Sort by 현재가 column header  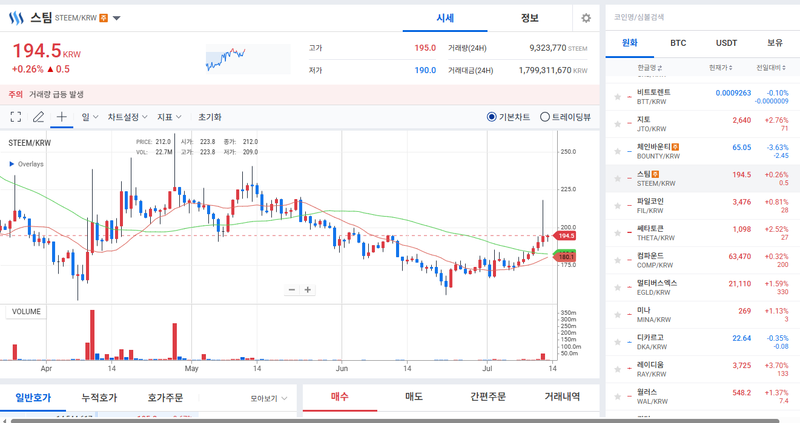[720, 68]
